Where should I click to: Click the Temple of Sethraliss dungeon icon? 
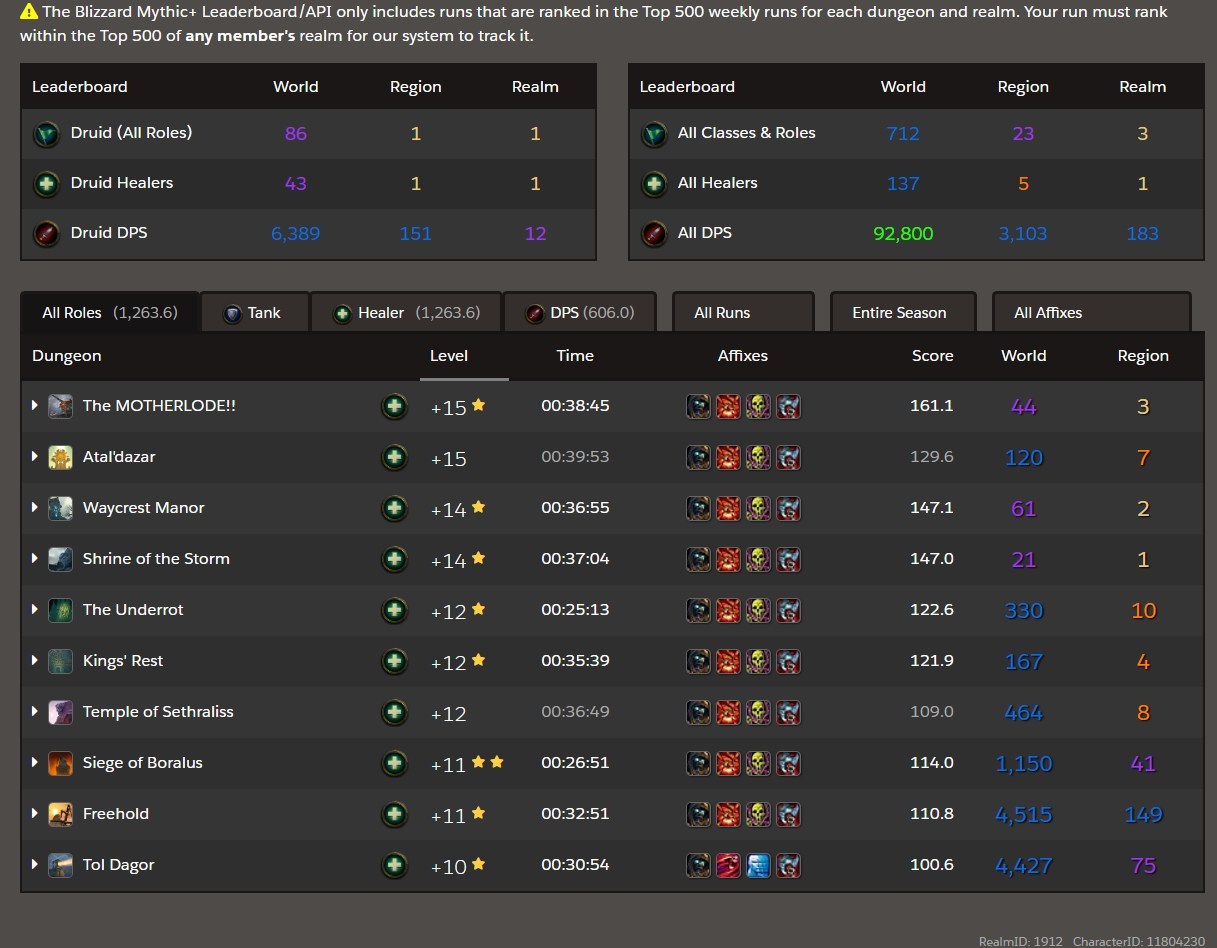pyautogui.click(x=60, y=712)
